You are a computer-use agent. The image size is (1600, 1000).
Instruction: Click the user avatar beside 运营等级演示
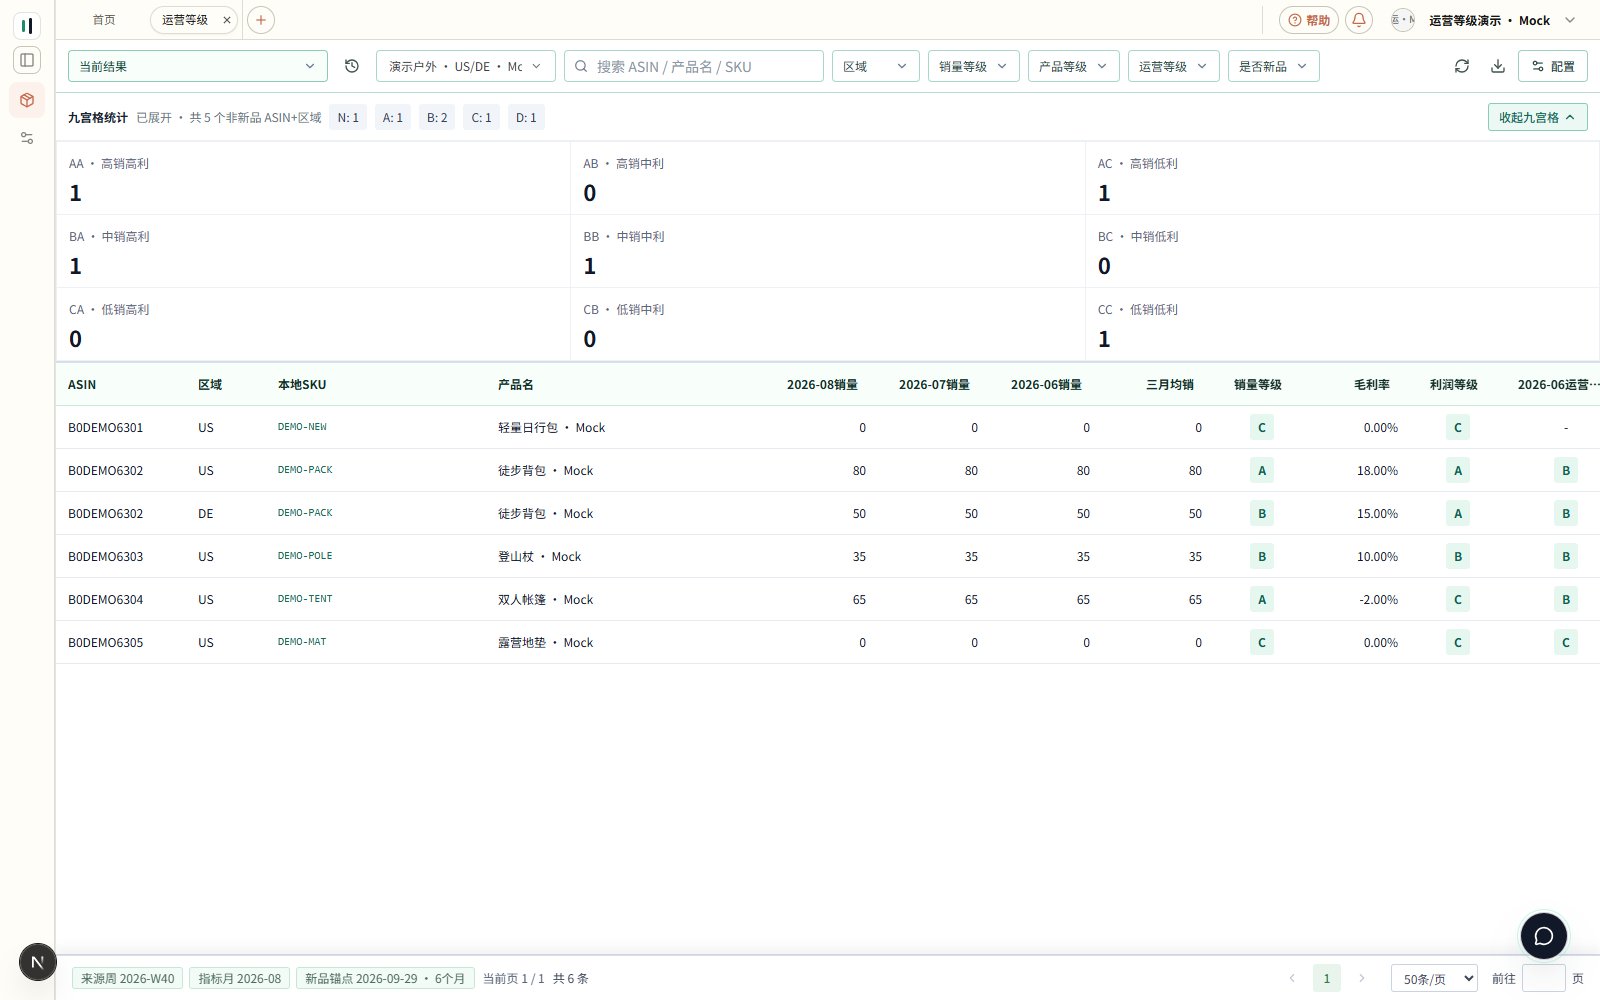pyautogui.click(x=1403, y=20)
